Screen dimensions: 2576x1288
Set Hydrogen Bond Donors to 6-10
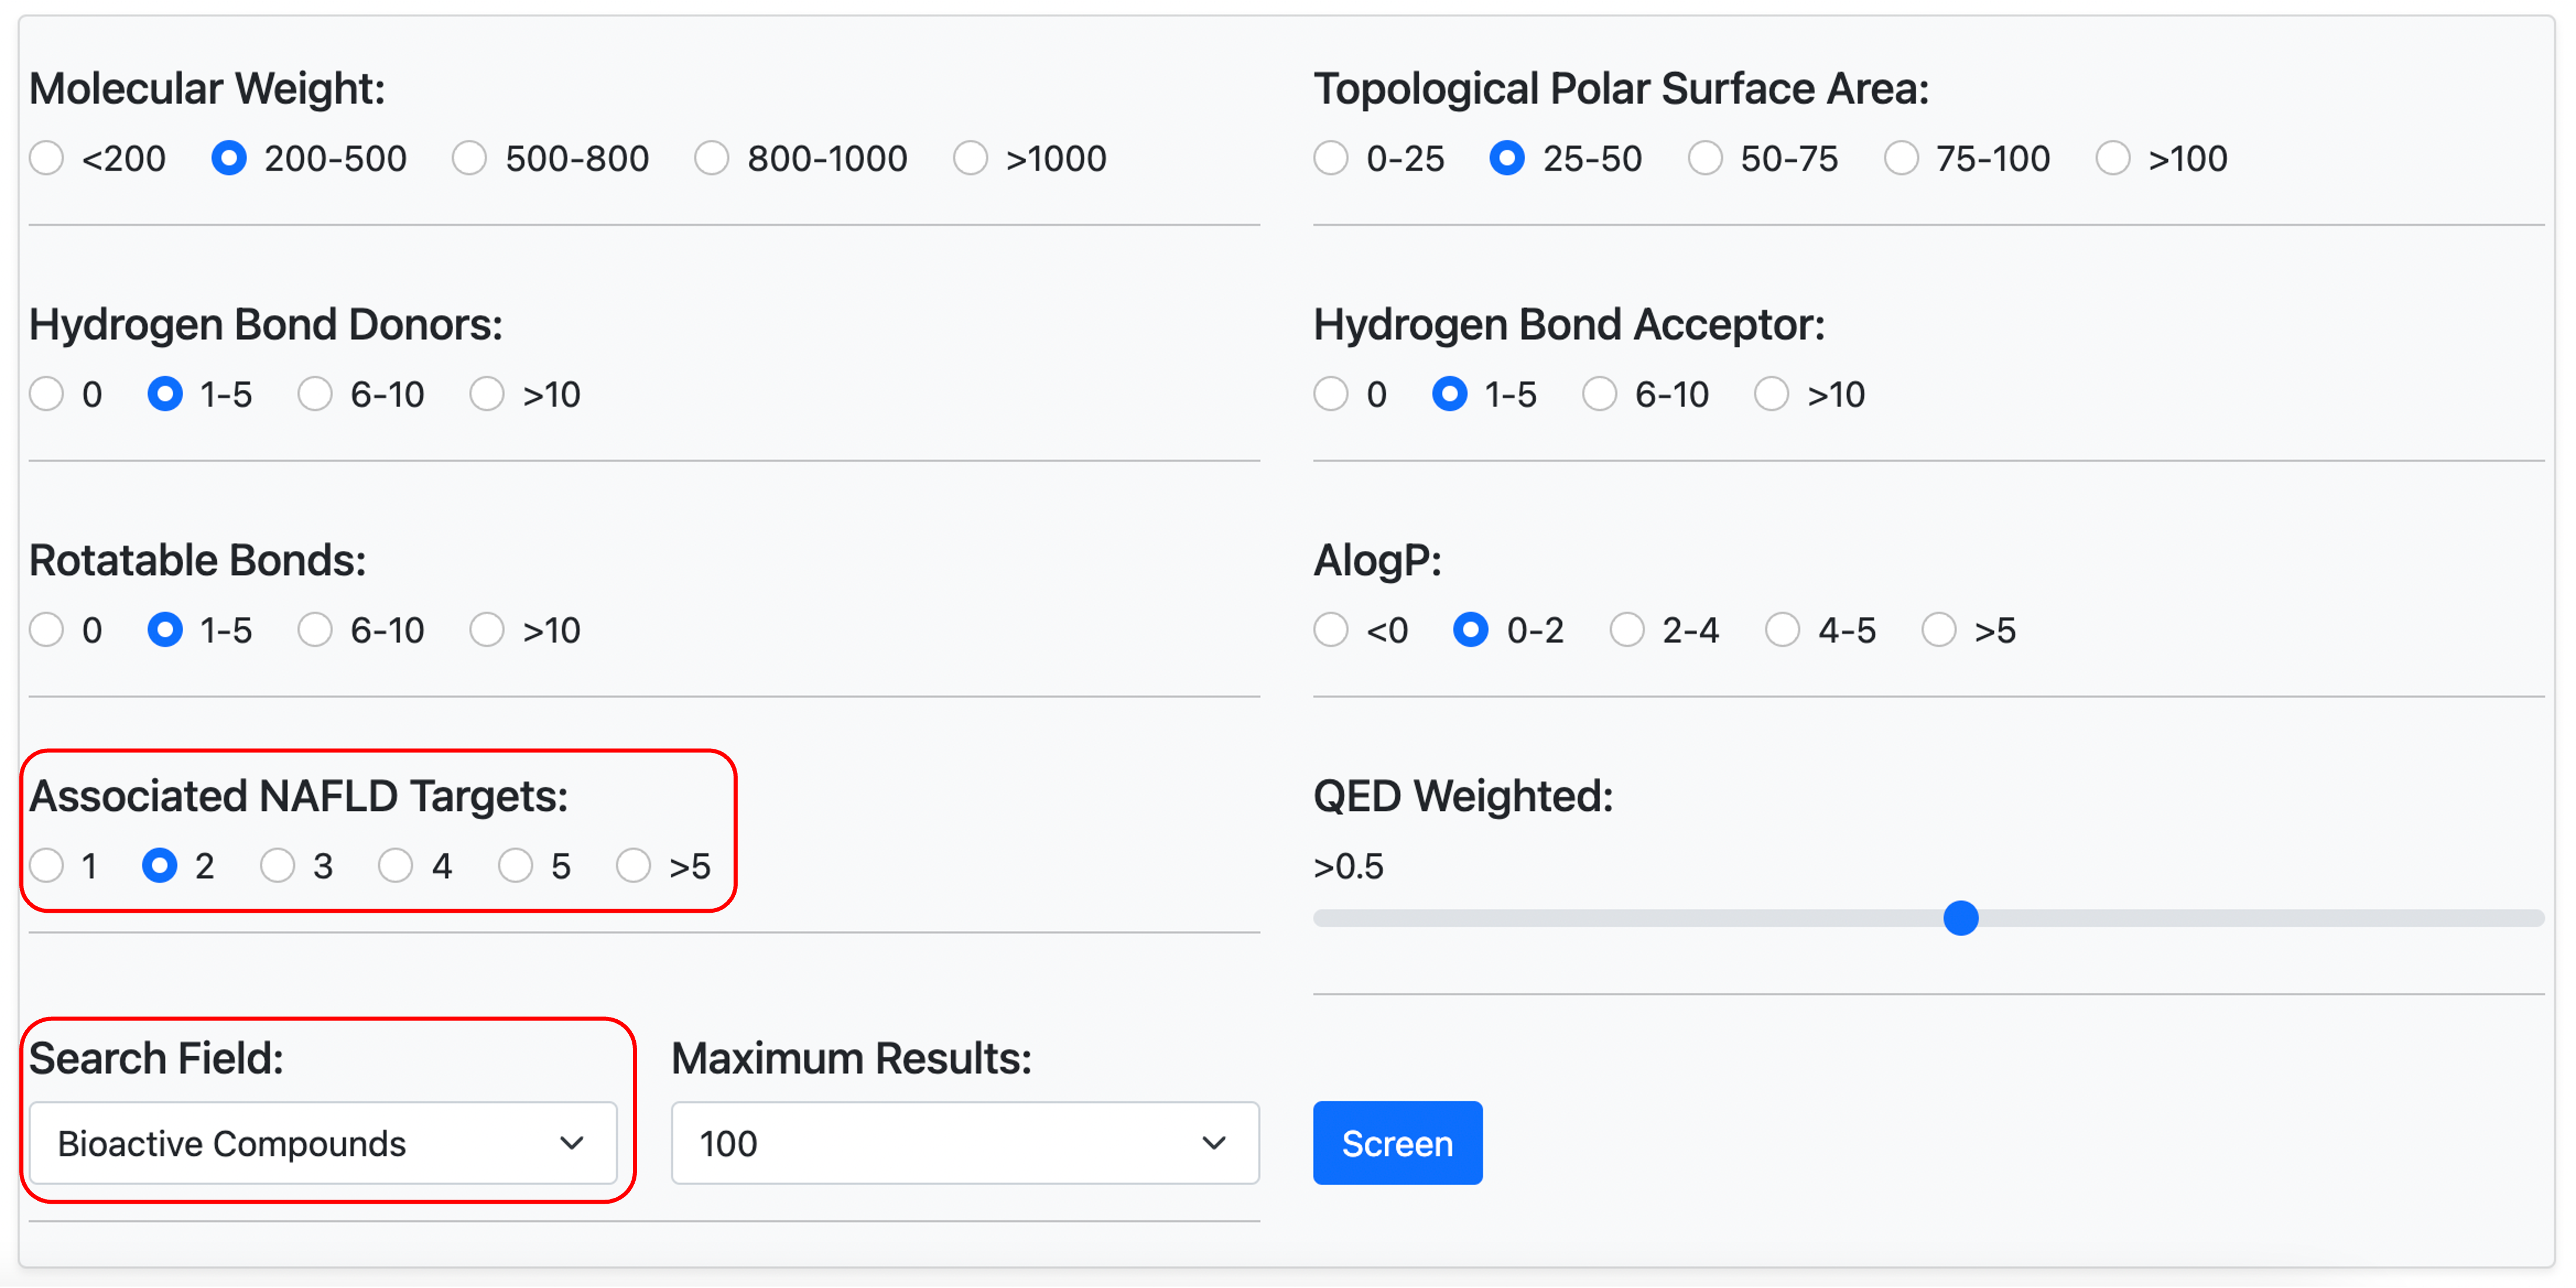[x=315, y=394]
